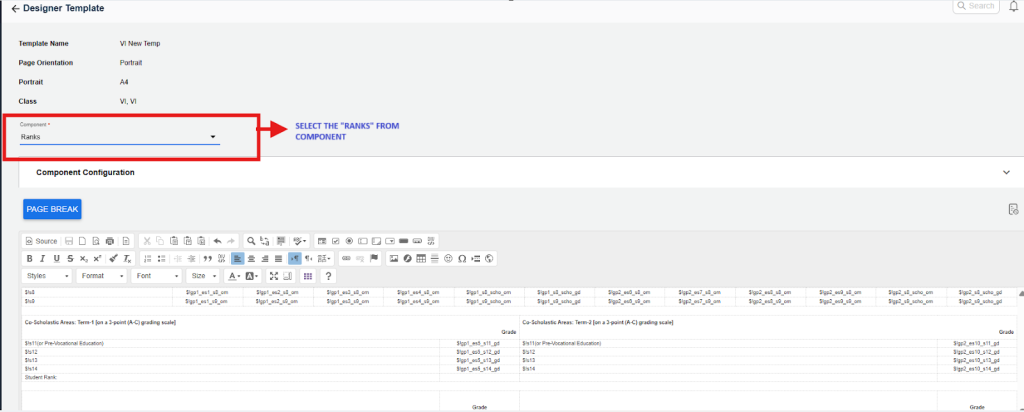Click the PAGE BREAK button

(x=52, y=209)
